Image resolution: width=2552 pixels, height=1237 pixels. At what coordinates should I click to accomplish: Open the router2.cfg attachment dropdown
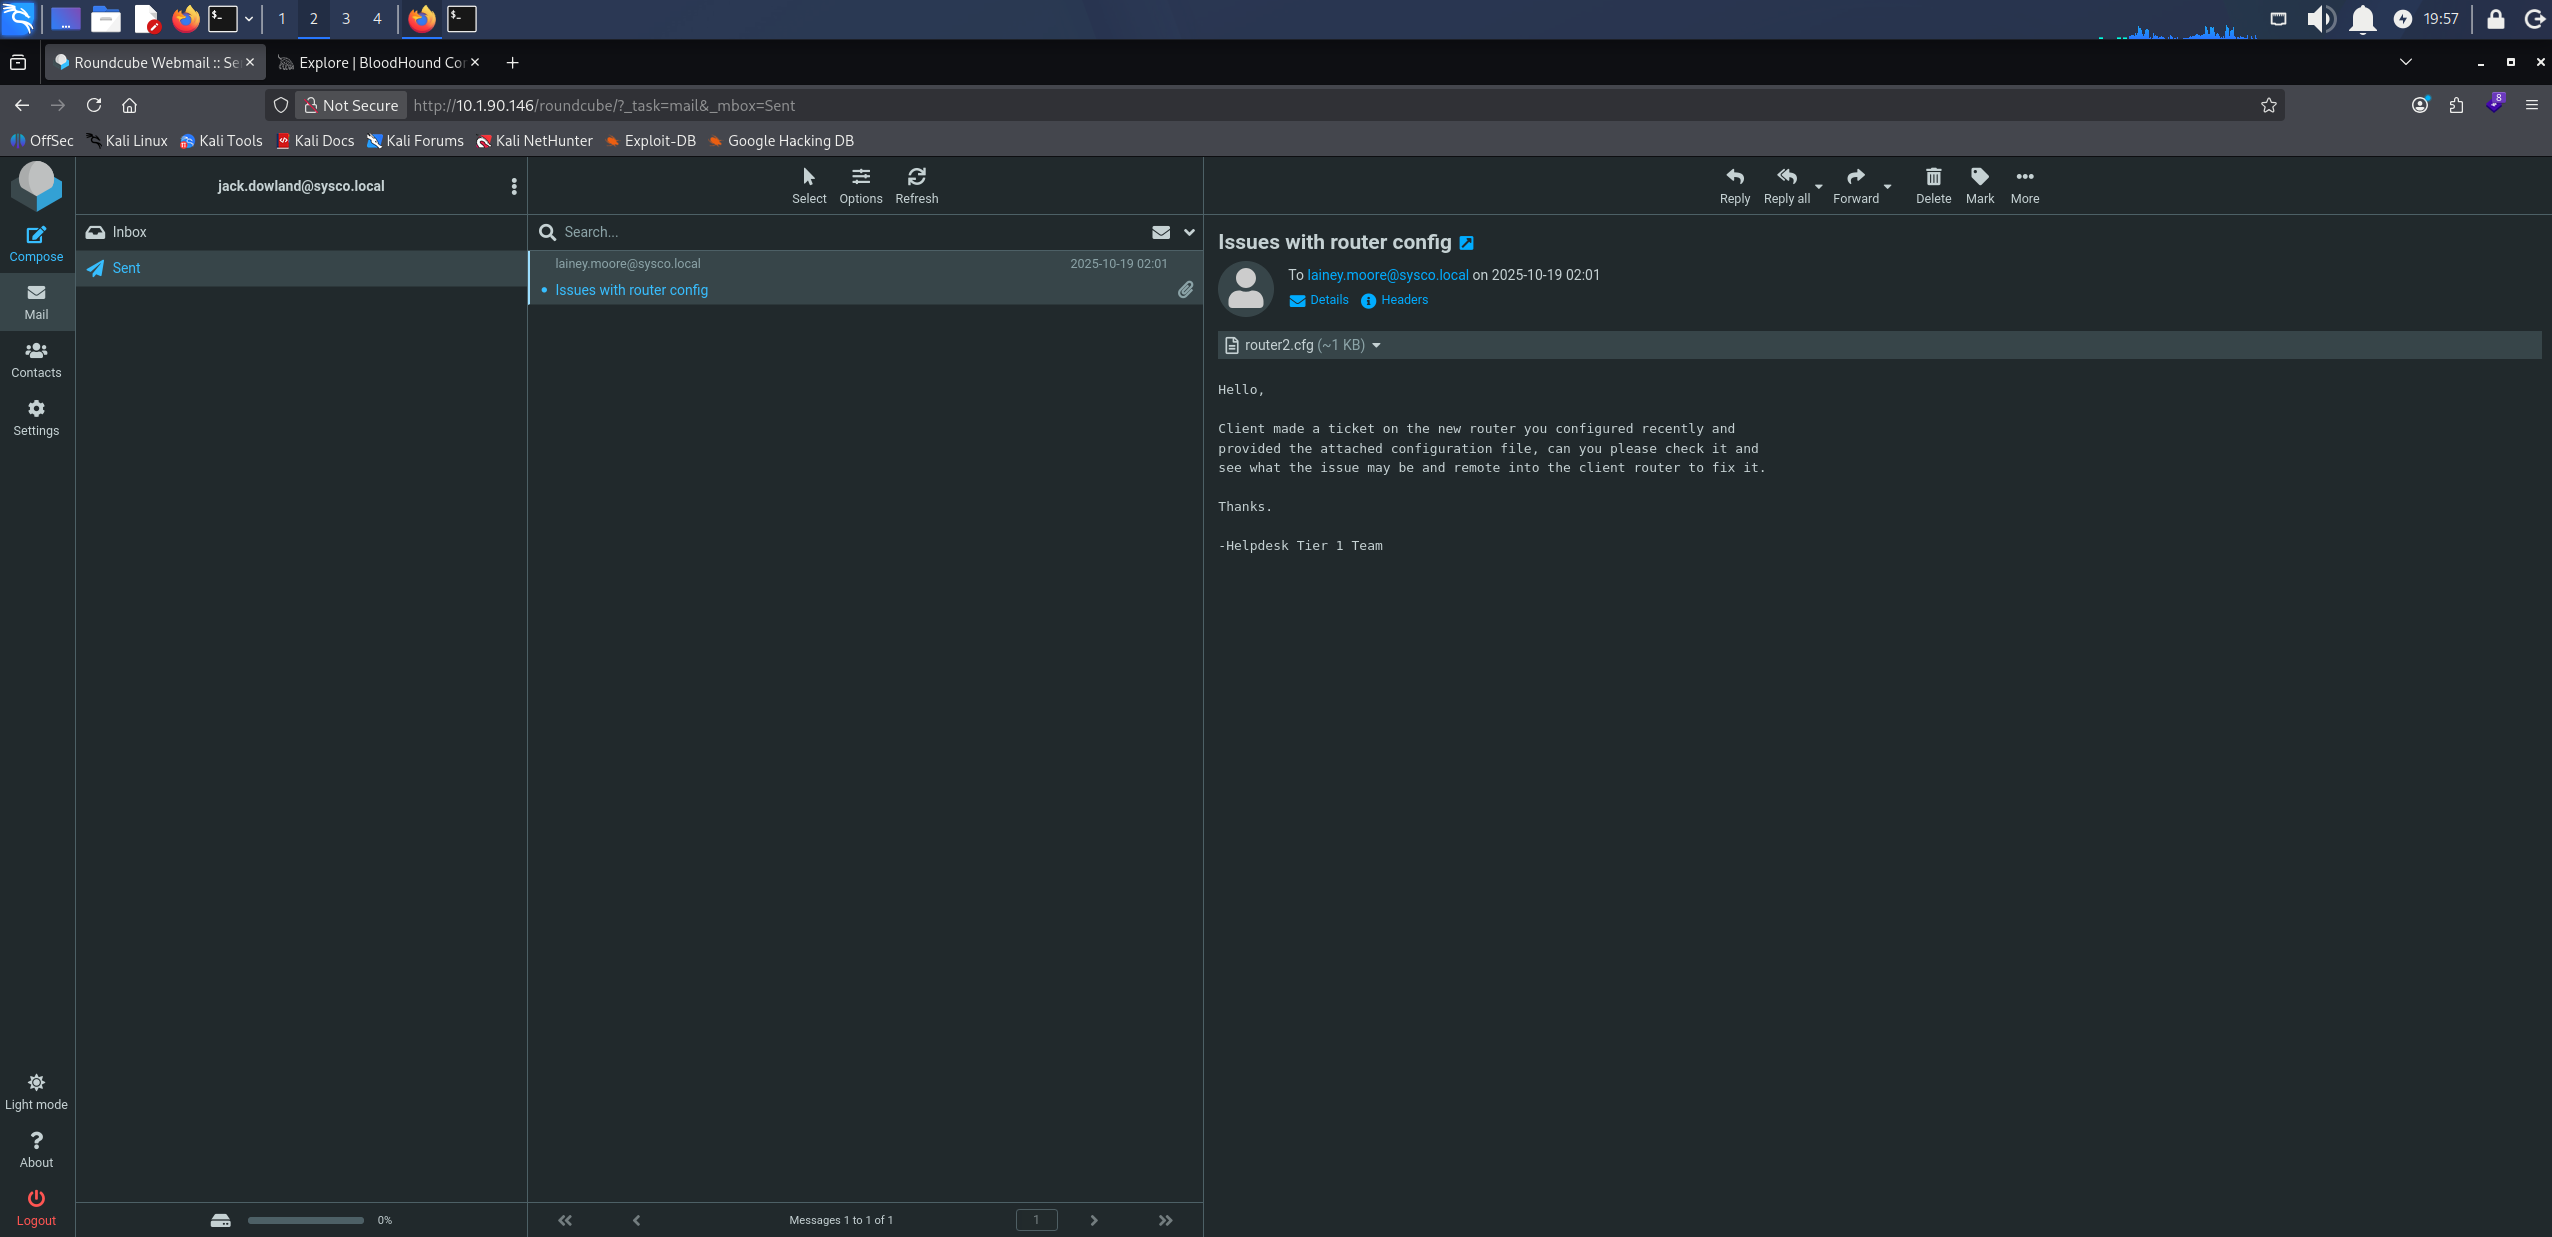pyautogui.click(x=1376, y=345)
